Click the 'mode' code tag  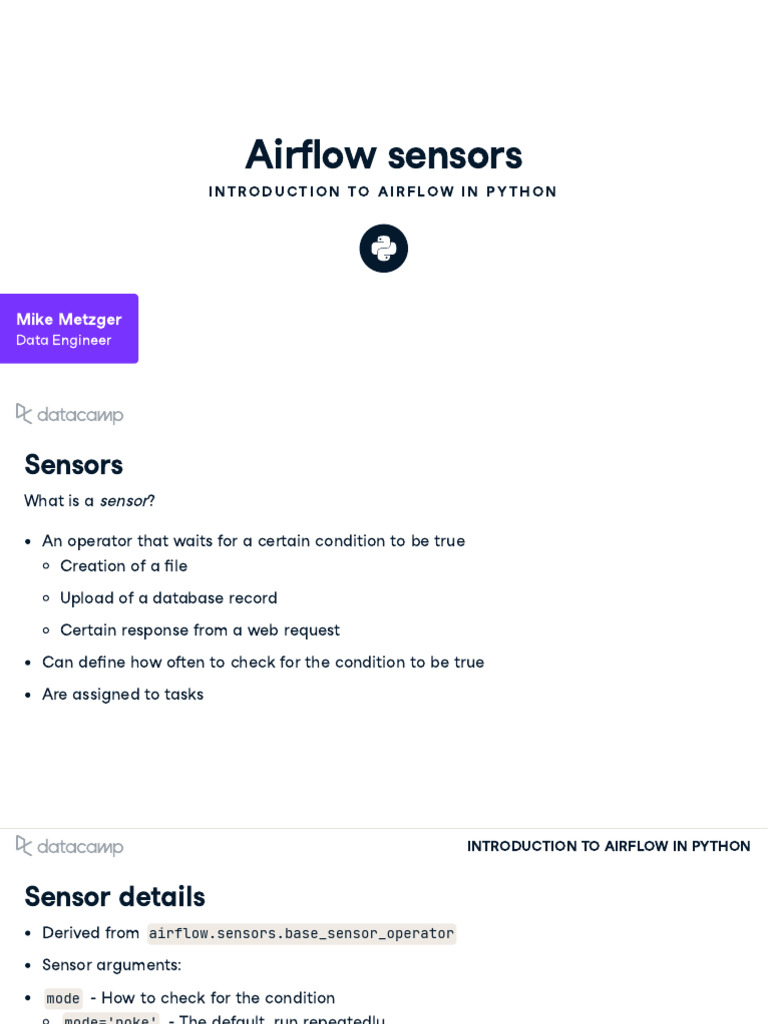click(63, 998)
